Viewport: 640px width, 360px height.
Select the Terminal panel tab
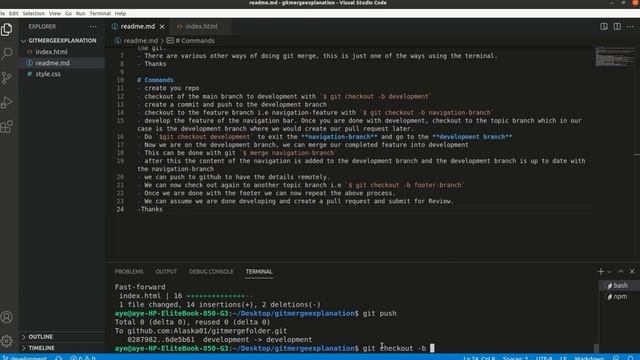pos(259,272)
